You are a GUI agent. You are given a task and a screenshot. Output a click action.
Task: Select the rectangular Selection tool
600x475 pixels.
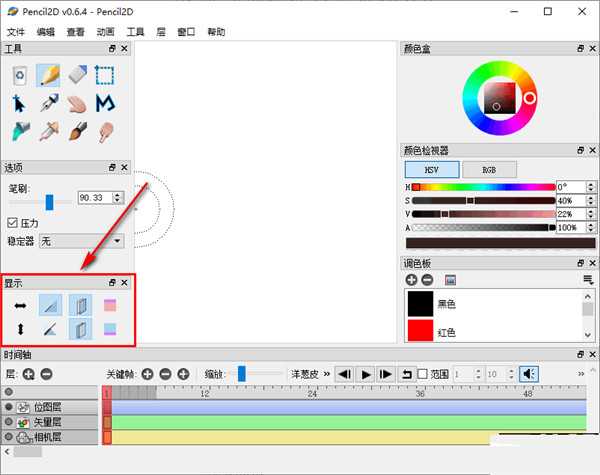point(104,75)
